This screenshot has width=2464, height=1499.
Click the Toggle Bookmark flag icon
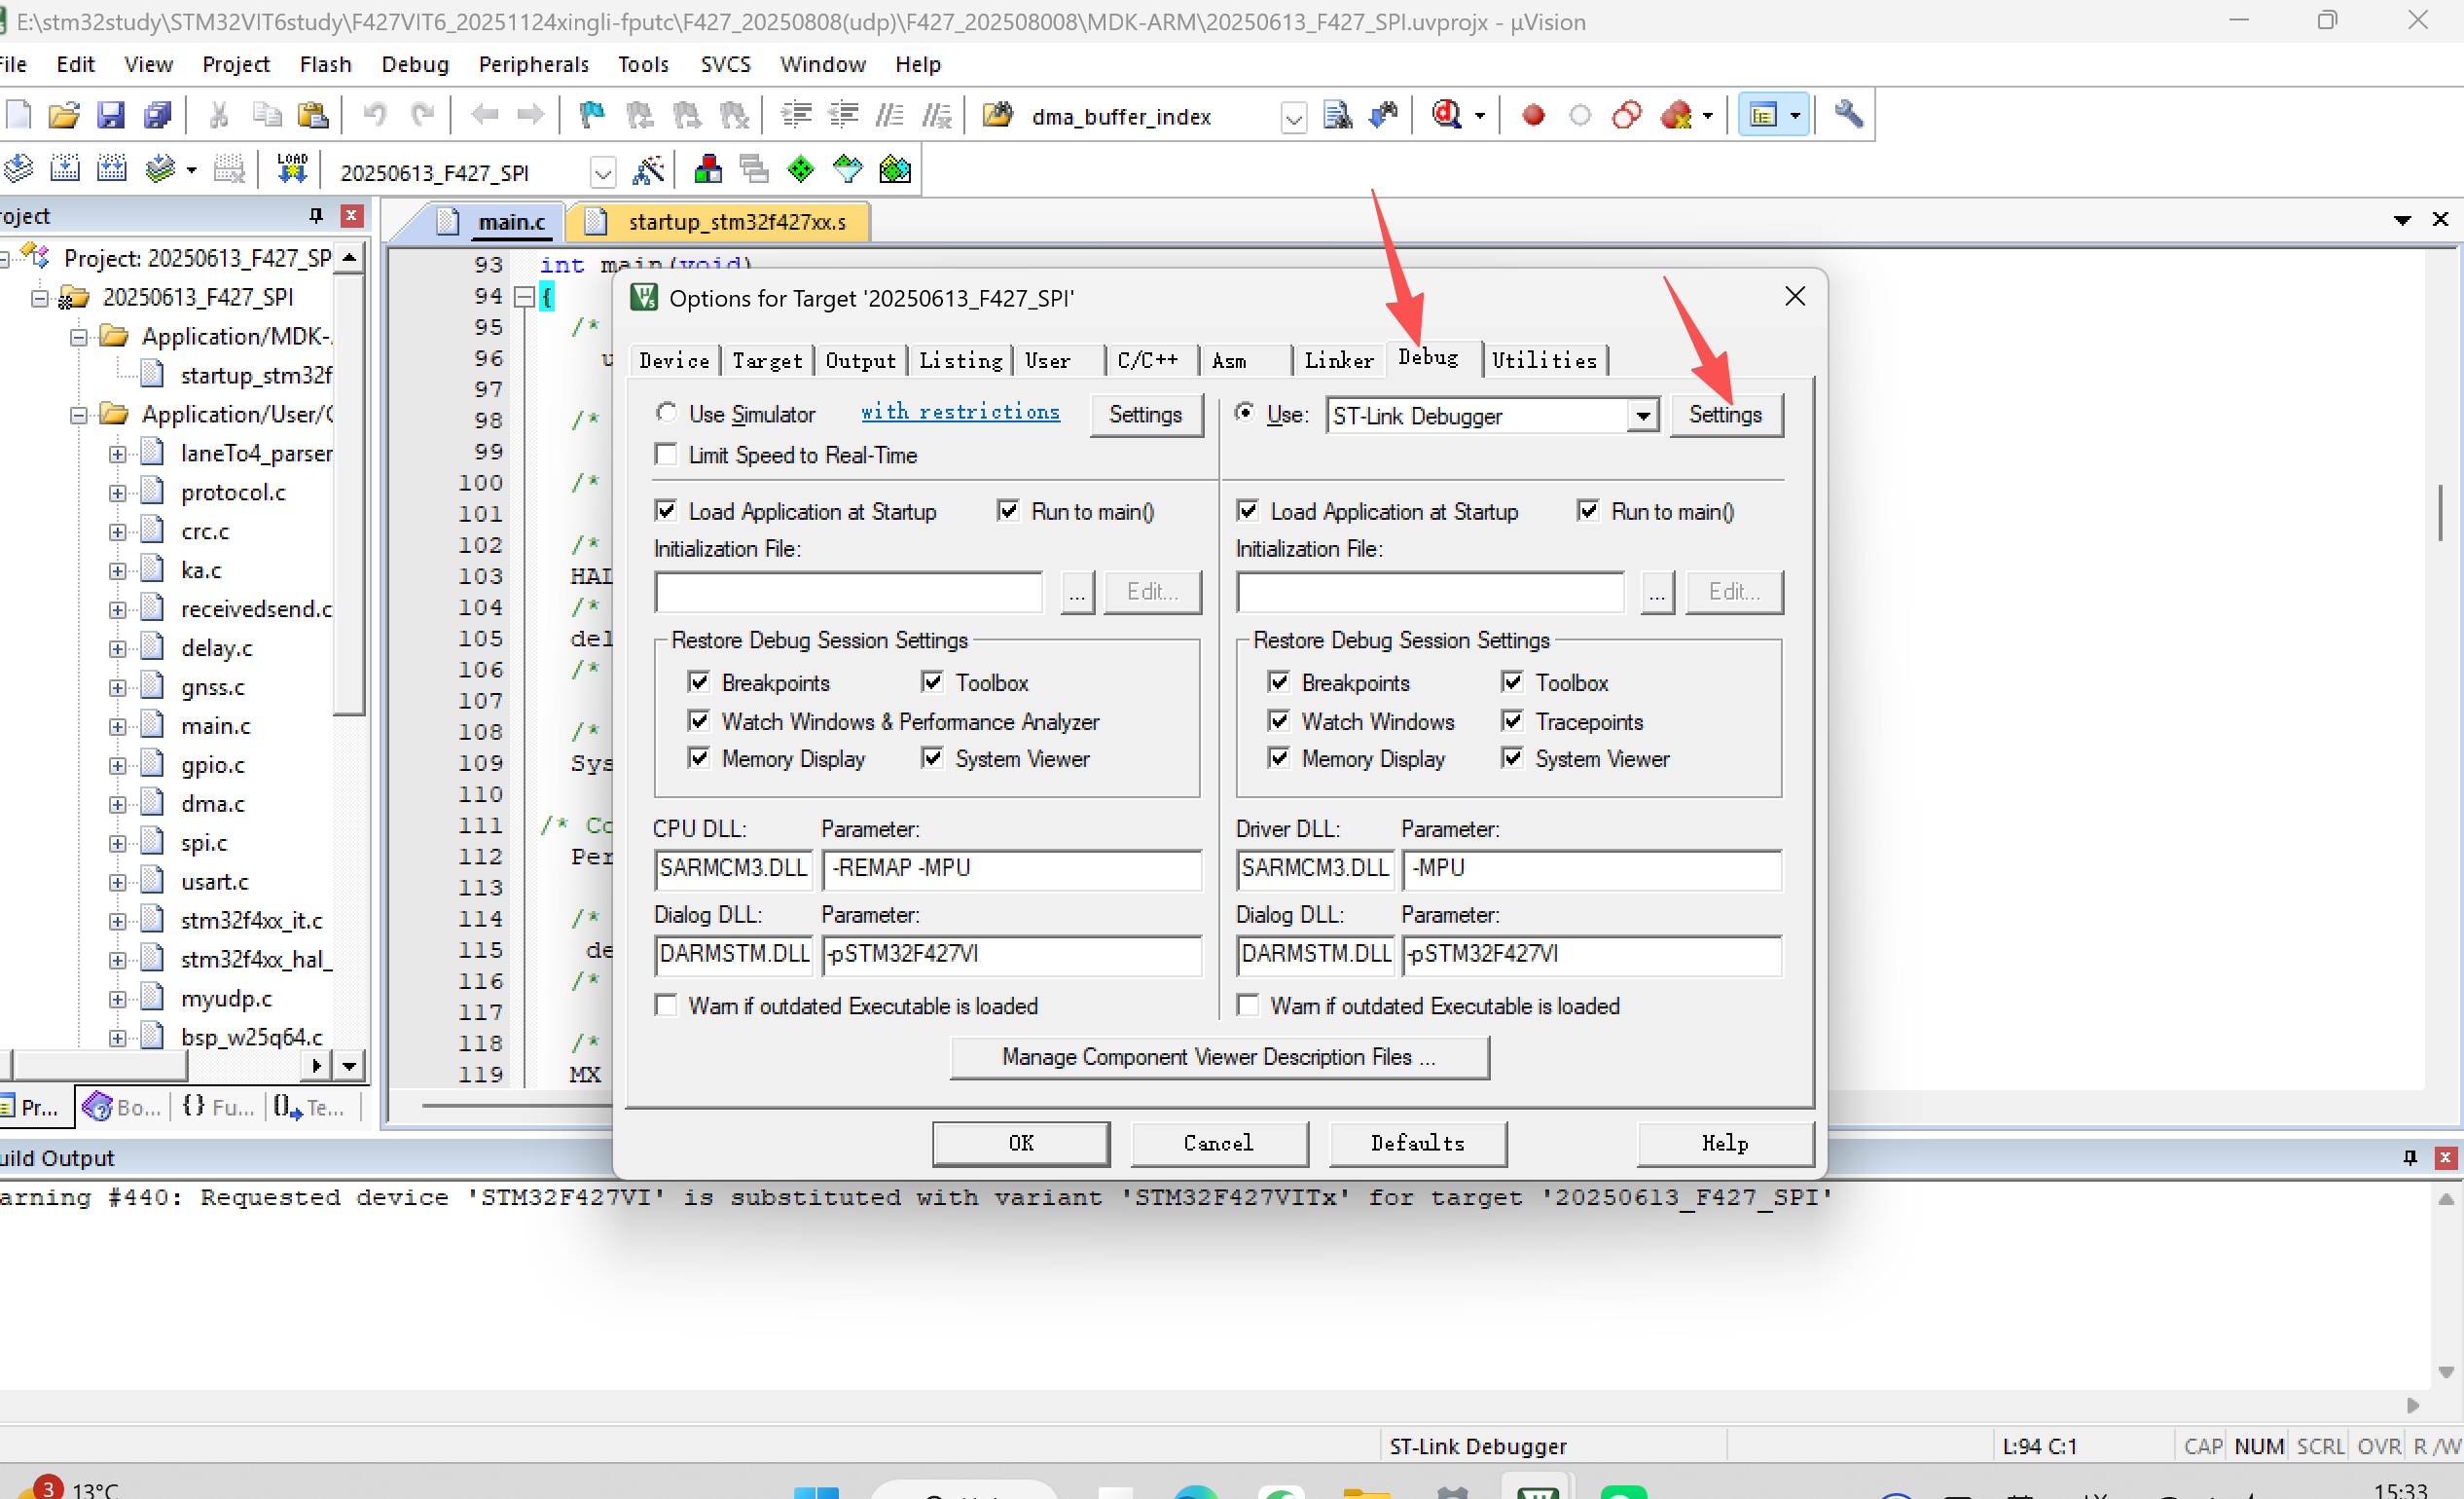pyautogui.click(x=592, y=116)
